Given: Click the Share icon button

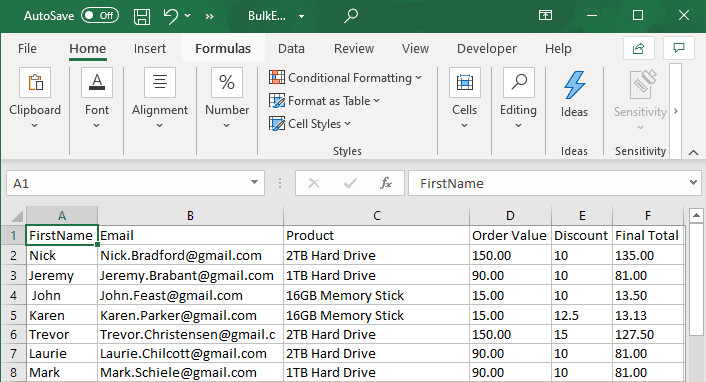Looking at the screenshot, I should coord(638,48).
